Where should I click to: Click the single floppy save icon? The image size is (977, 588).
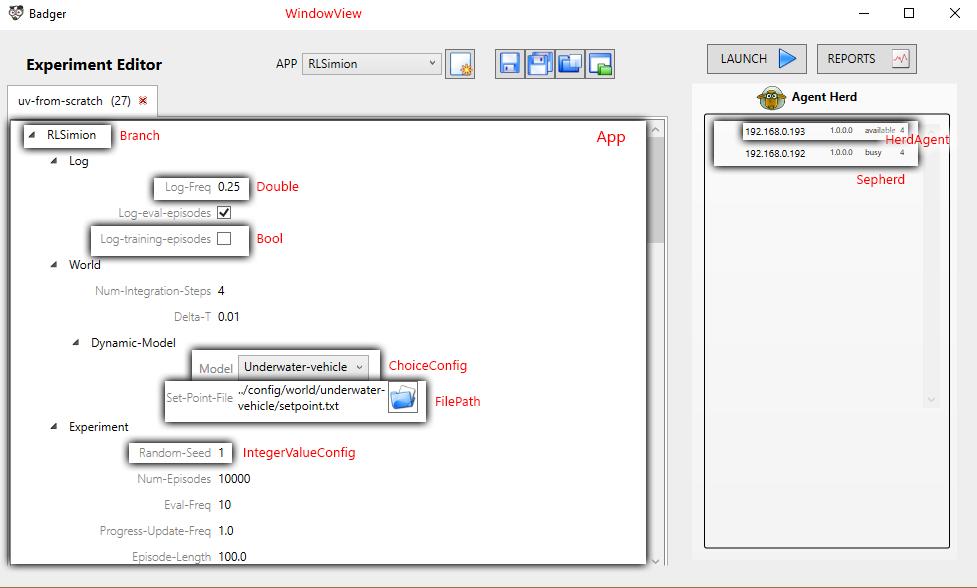coord(510,64)
